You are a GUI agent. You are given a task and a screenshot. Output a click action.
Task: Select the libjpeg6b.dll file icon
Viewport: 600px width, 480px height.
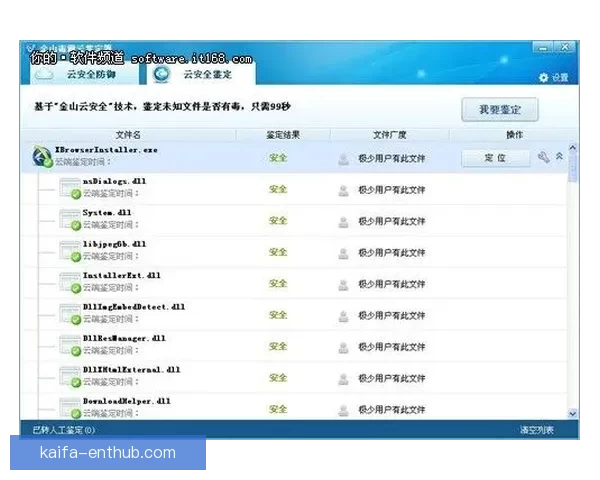coord(70,251)
